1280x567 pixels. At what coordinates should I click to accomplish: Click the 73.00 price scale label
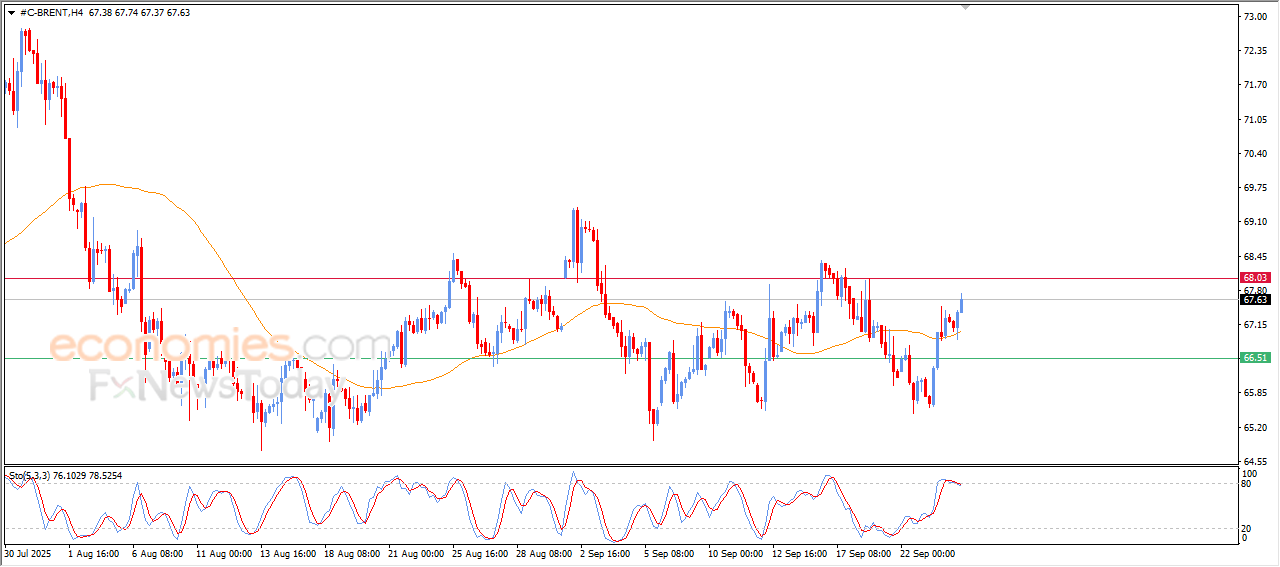tap(1255, 17)
